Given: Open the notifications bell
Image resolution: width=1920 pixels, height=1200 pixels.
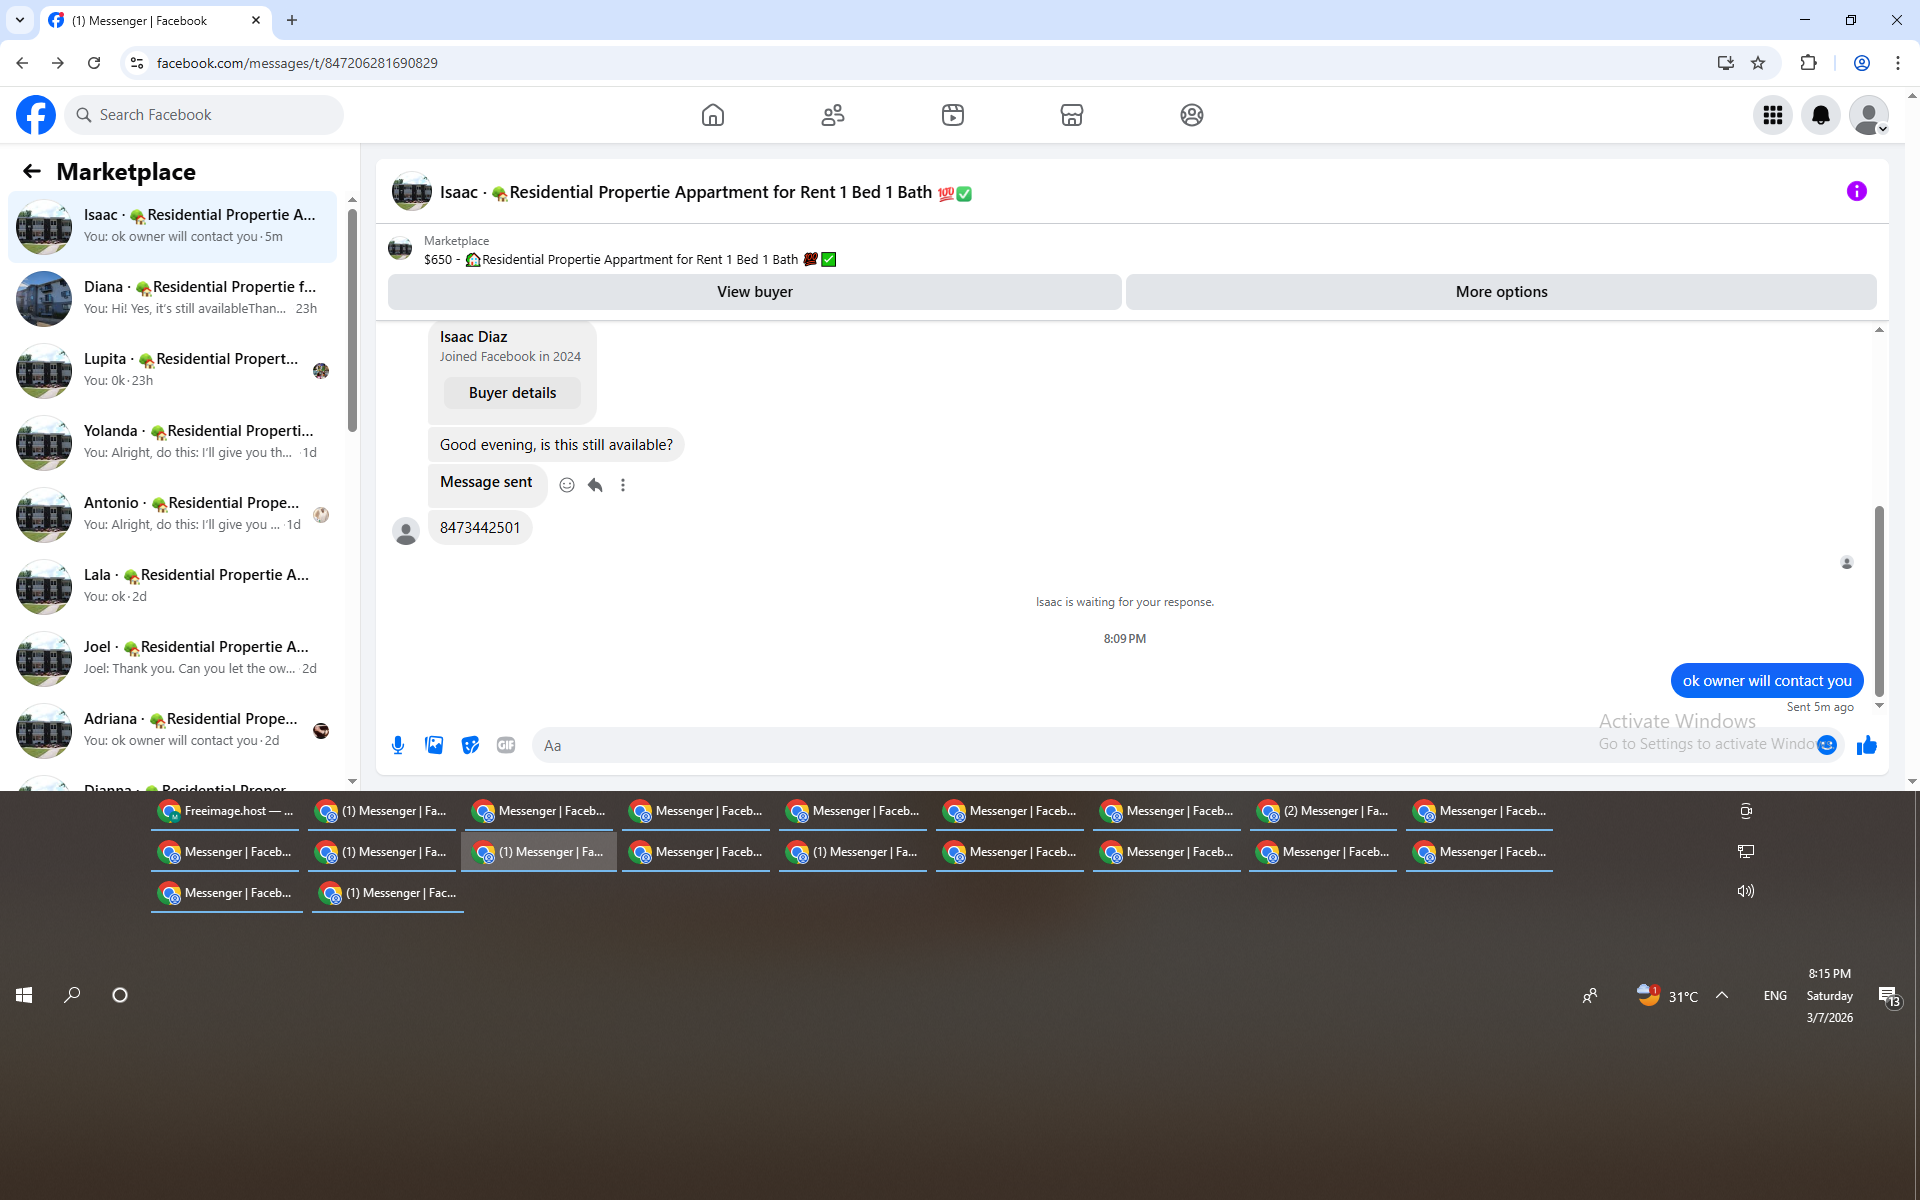Looking at the screenshot, I should pyautogui.click(x=1821, y=115).
